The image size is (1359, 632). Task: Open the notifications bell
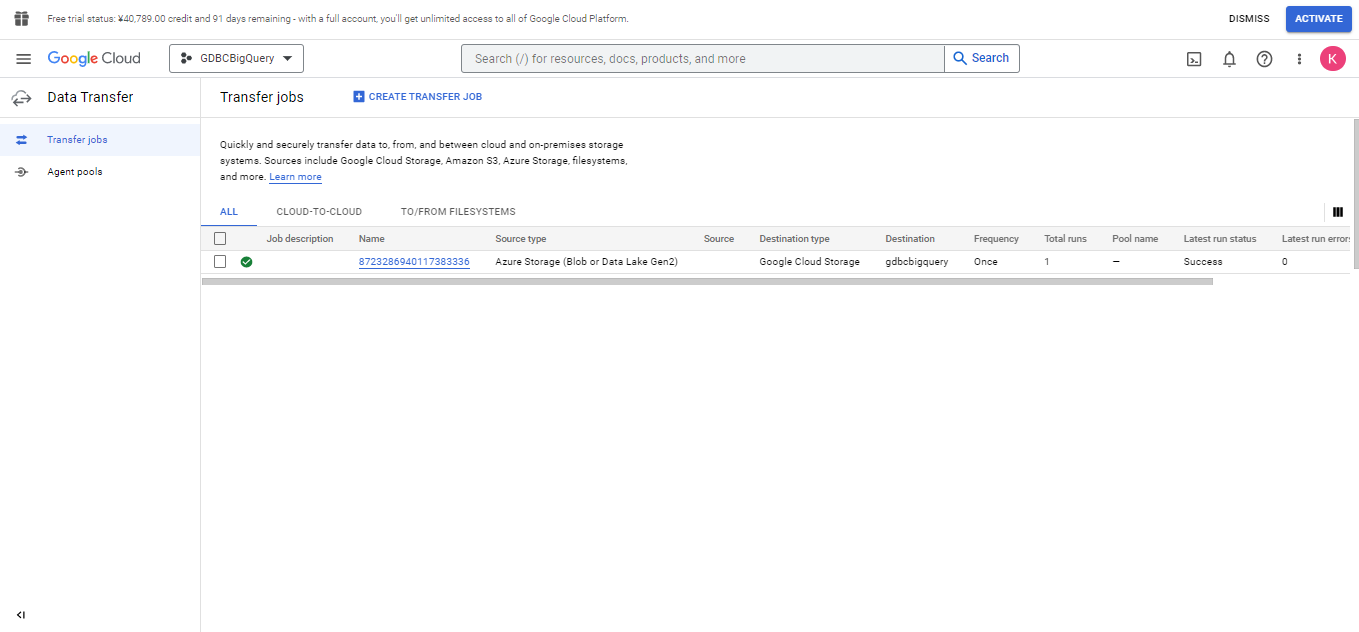pos(1229,59)
